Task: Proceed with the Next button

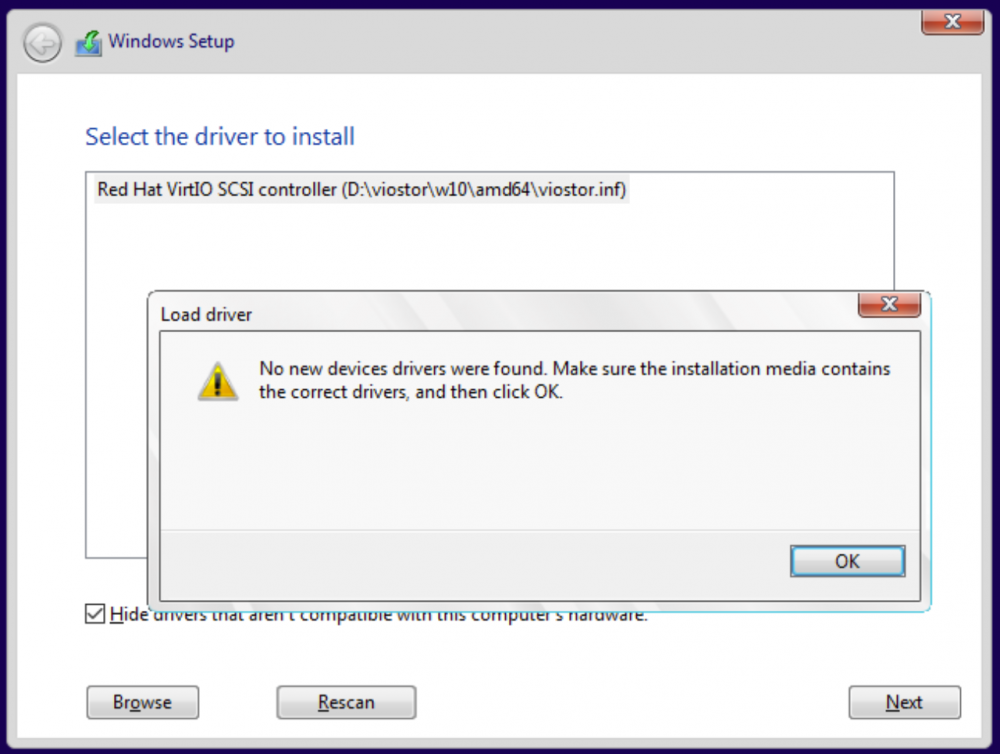Action: (904, 702)
